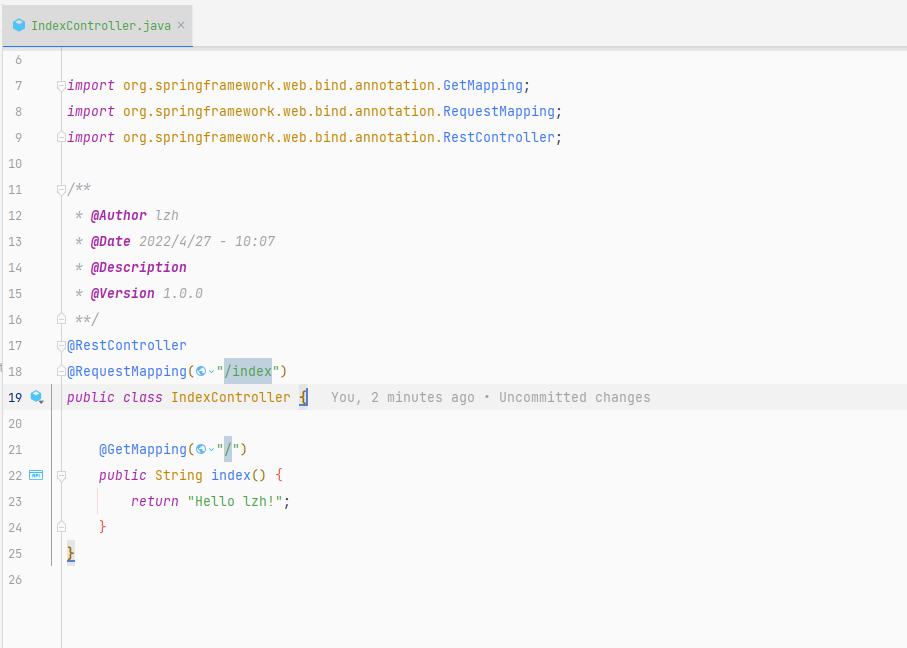Click the GetMapping import class name

483,86
